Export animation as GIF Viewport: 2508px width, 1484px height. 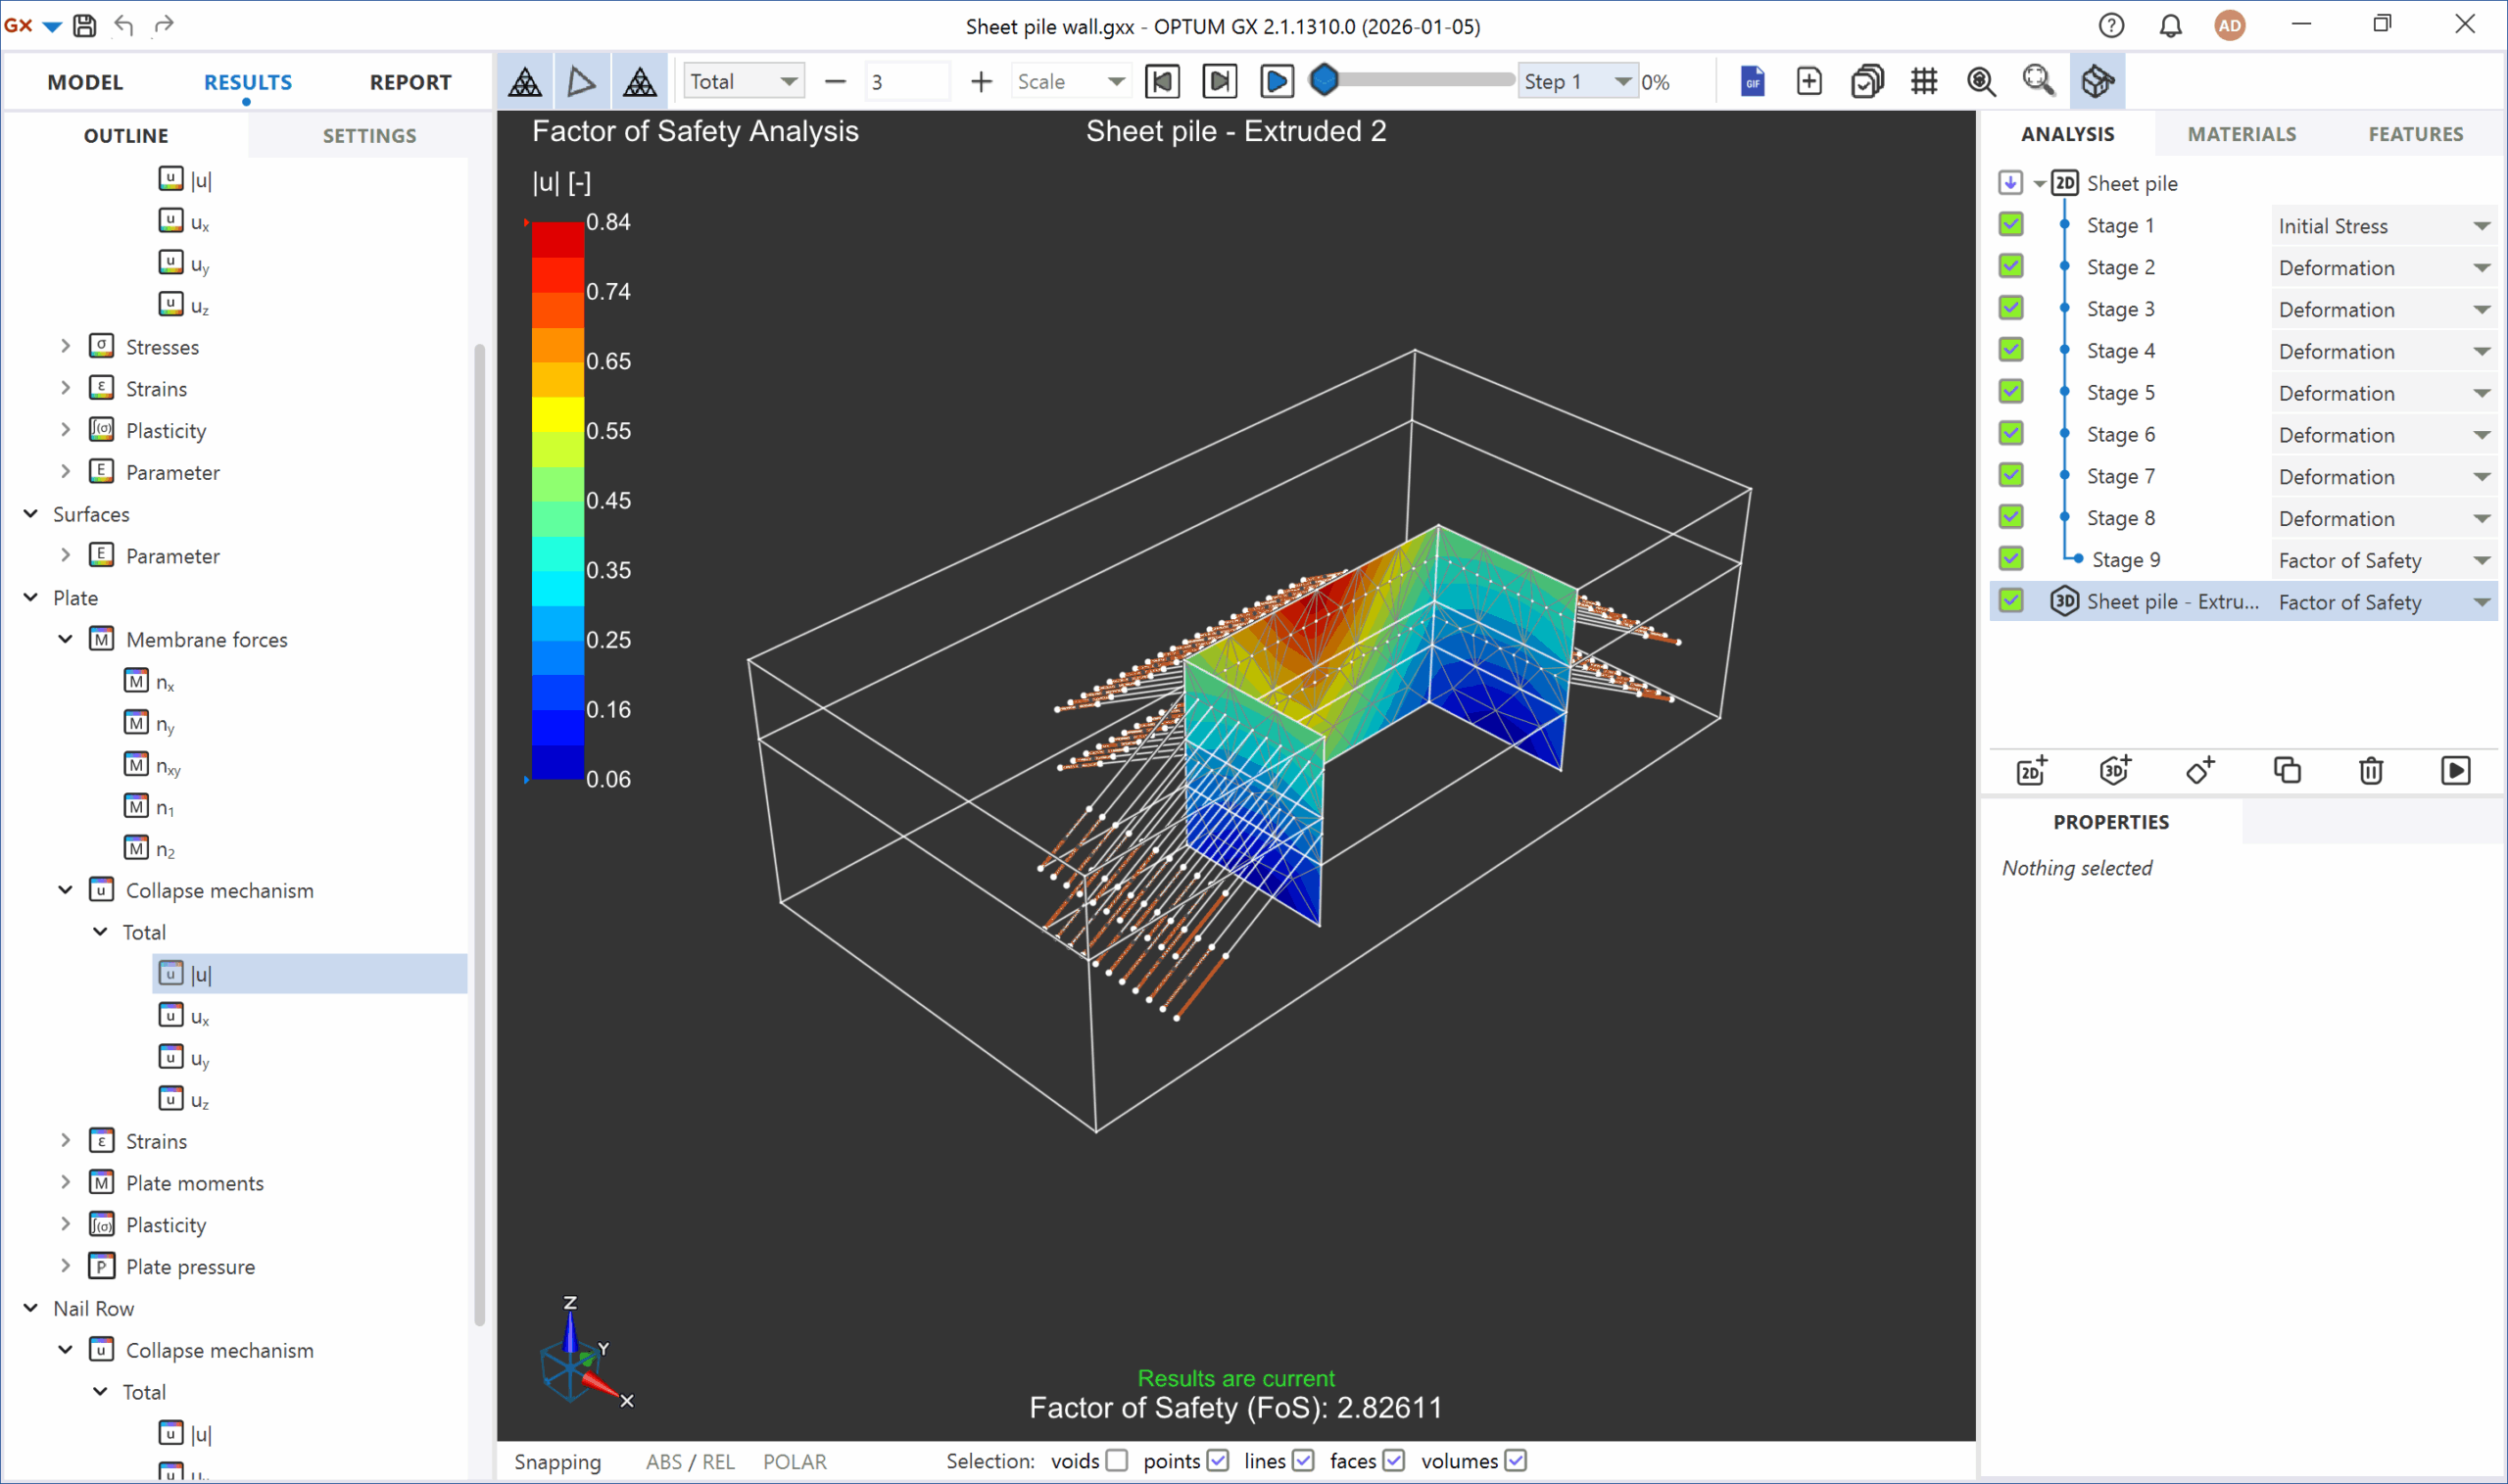(1752, 81)
